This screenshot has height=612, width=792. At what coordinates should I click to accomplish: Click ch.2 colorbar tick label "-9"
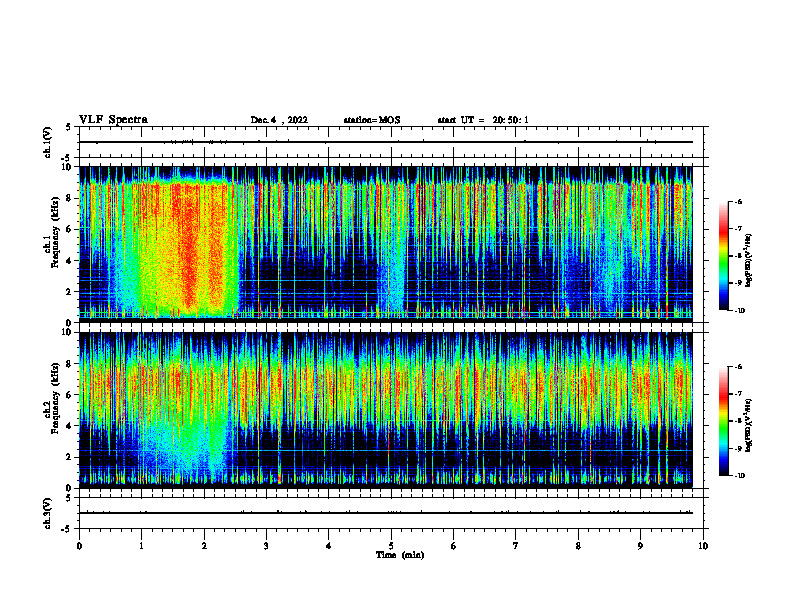(x=738, y=448)
